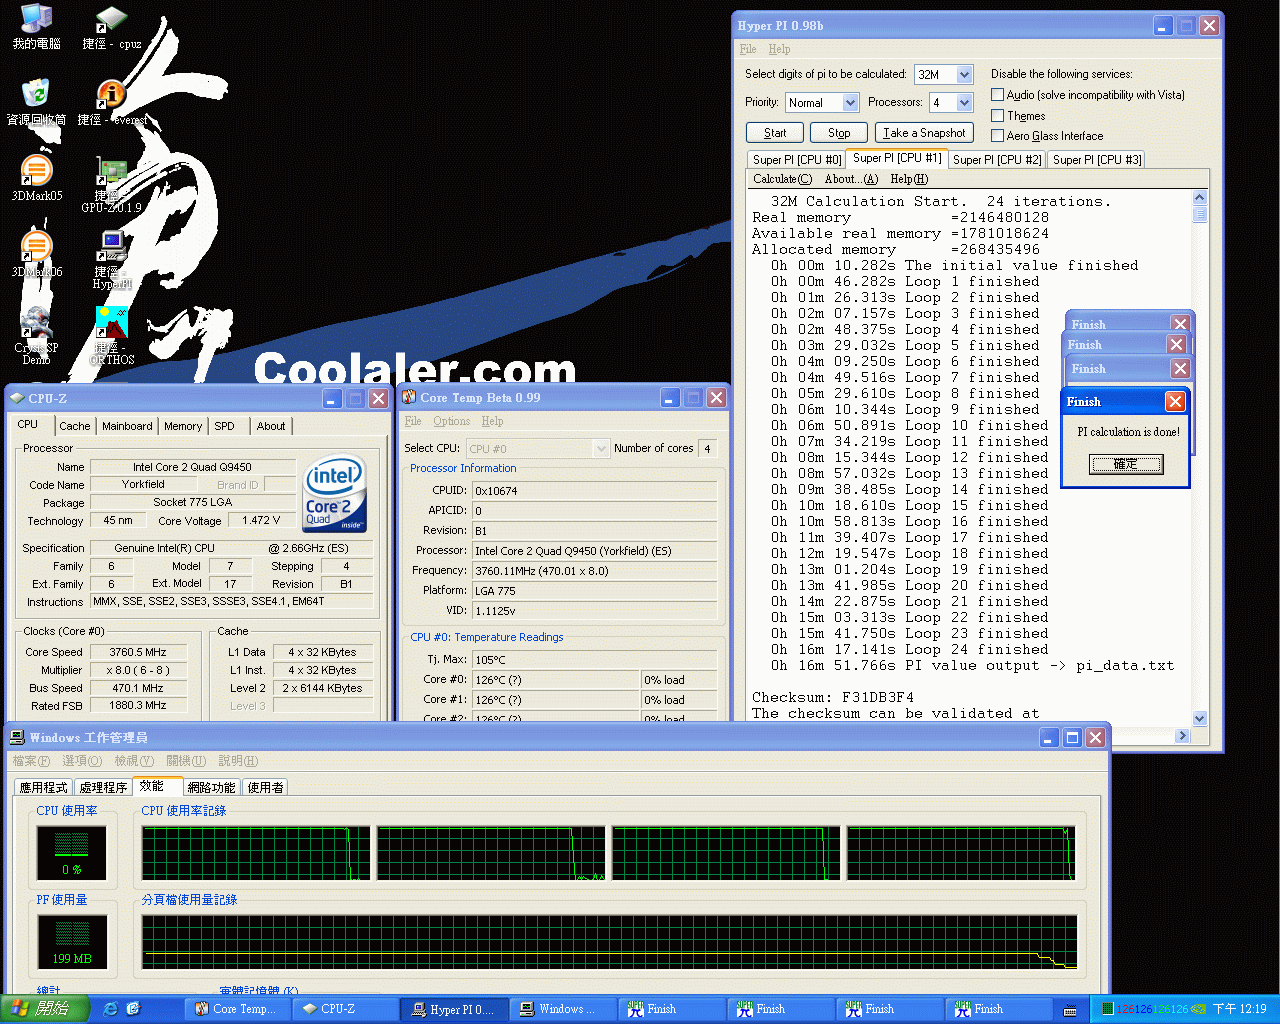This screenshot has width=1280, height=1024.
Task: Open the About tab in CPU-Z
Action: tap(270, 426)
